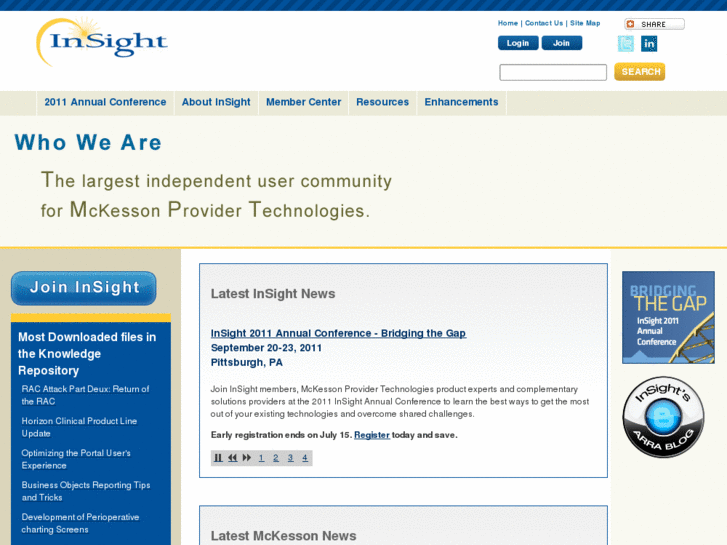The image size is (727, 545).
Task: Jump to news slide 1
Action: pos(261,458)
